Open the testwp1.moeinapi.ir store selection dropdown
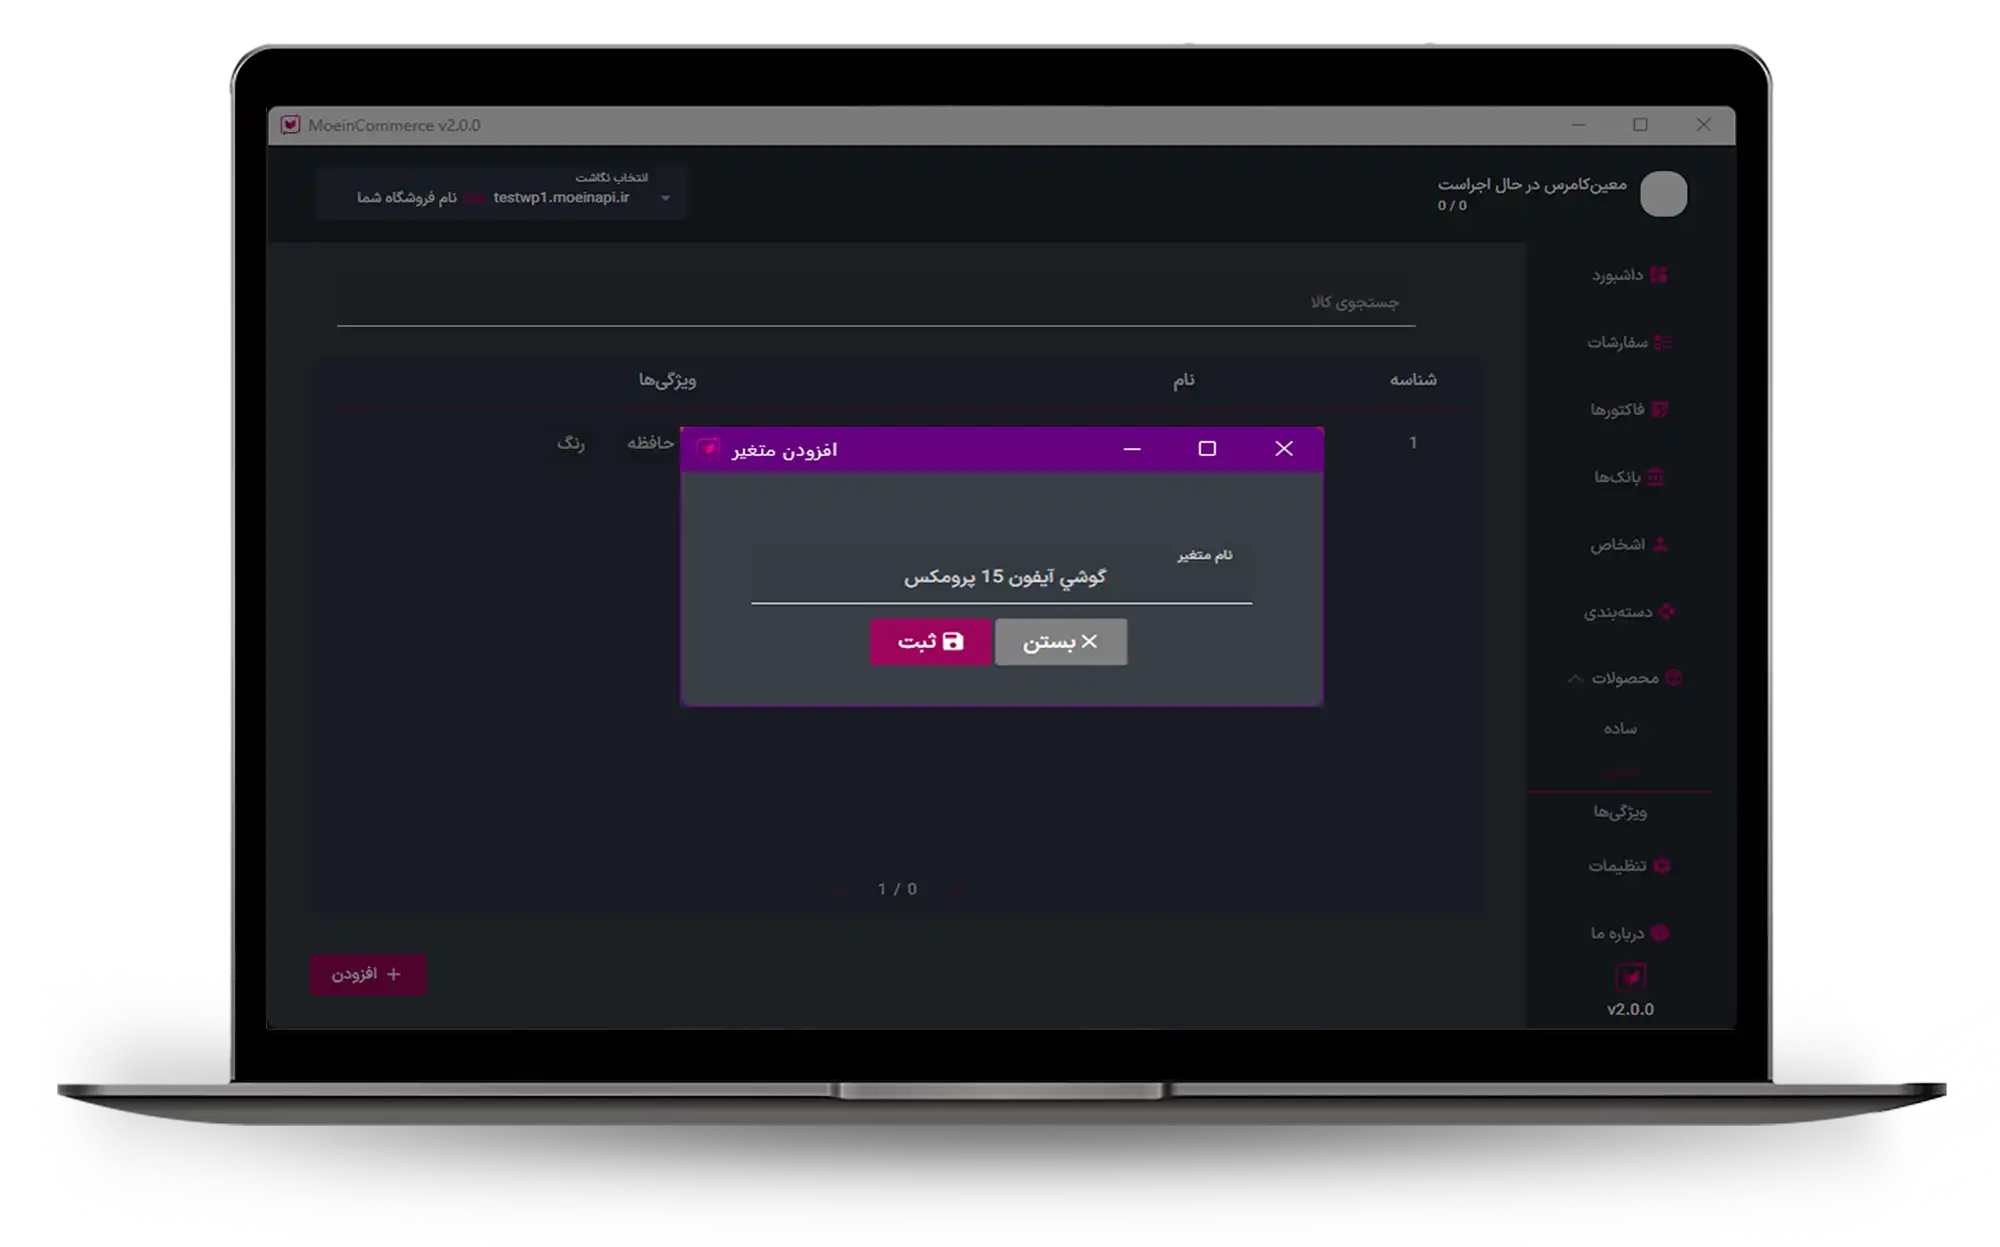 tap(665, 198)
